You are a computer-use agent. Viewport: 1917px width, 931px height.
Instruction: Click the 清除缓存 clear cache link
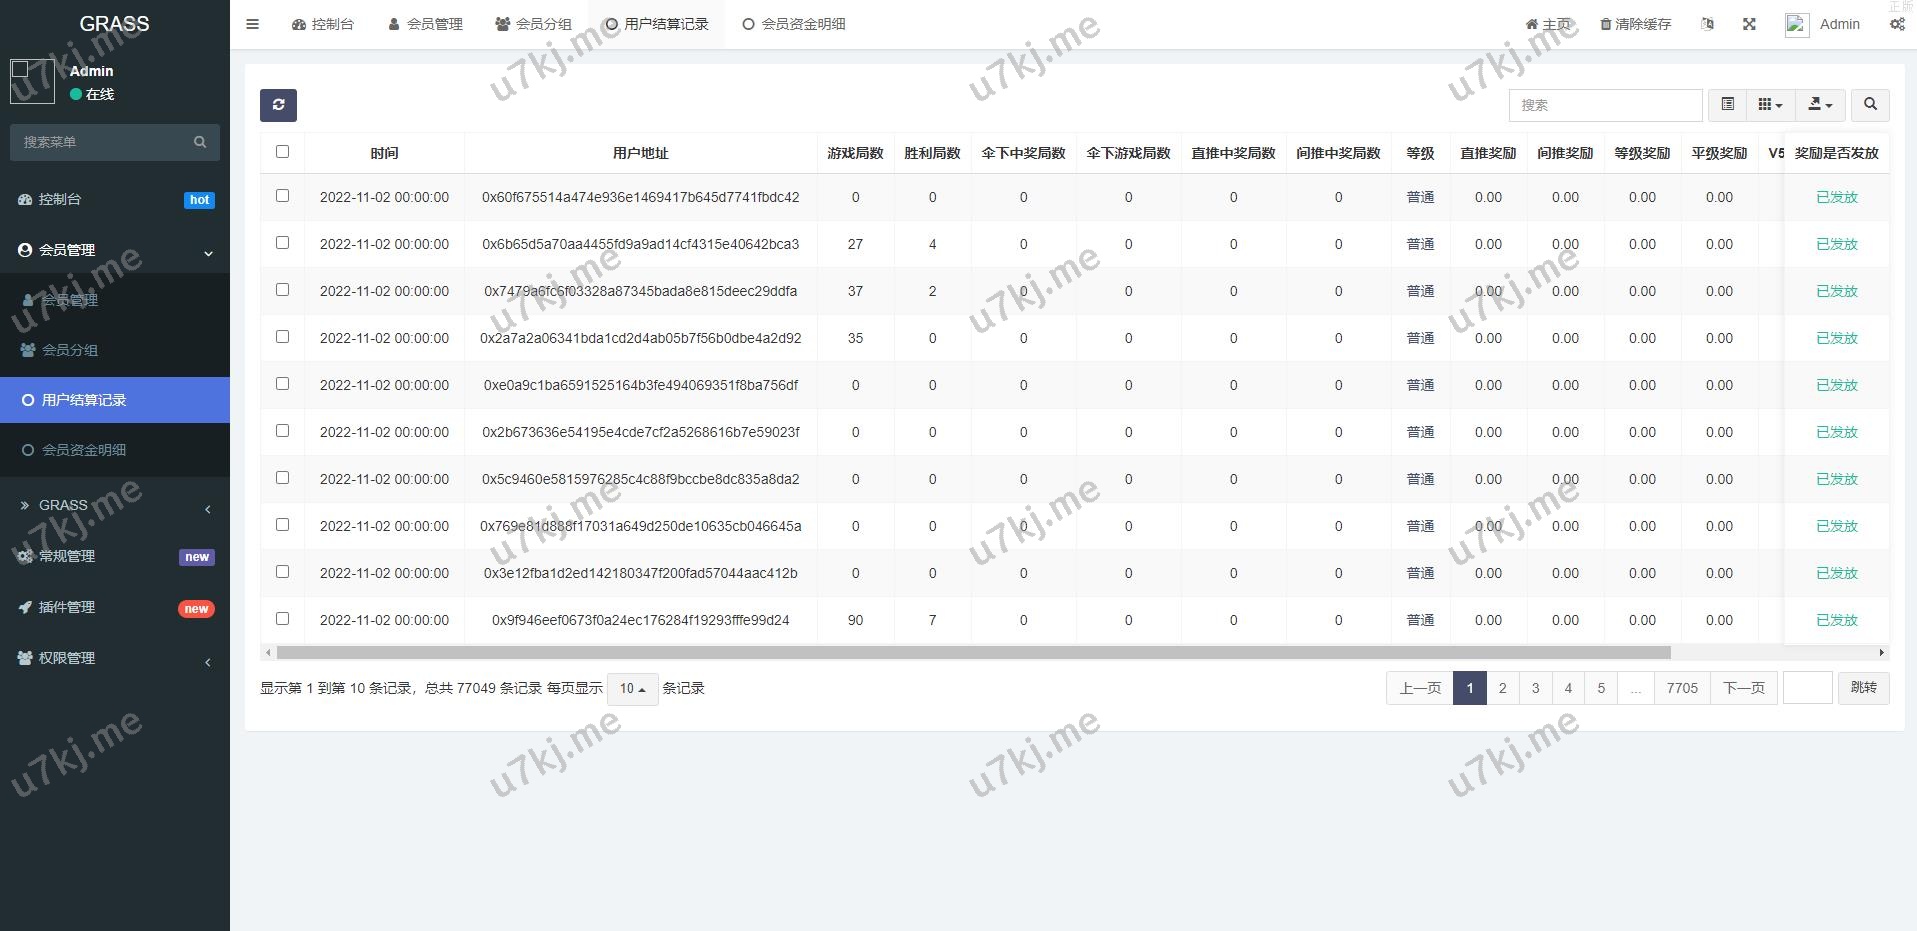point(1635,24)
